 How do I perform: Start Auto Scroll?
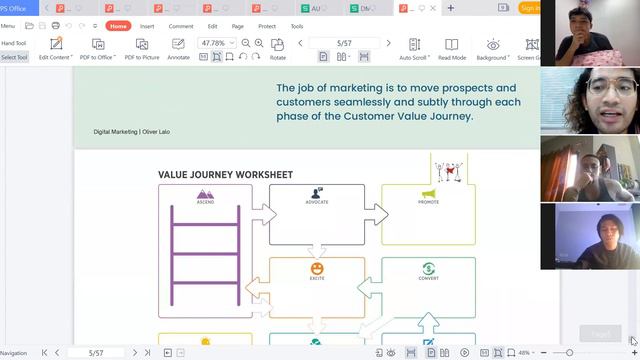(x=414, y=49)
